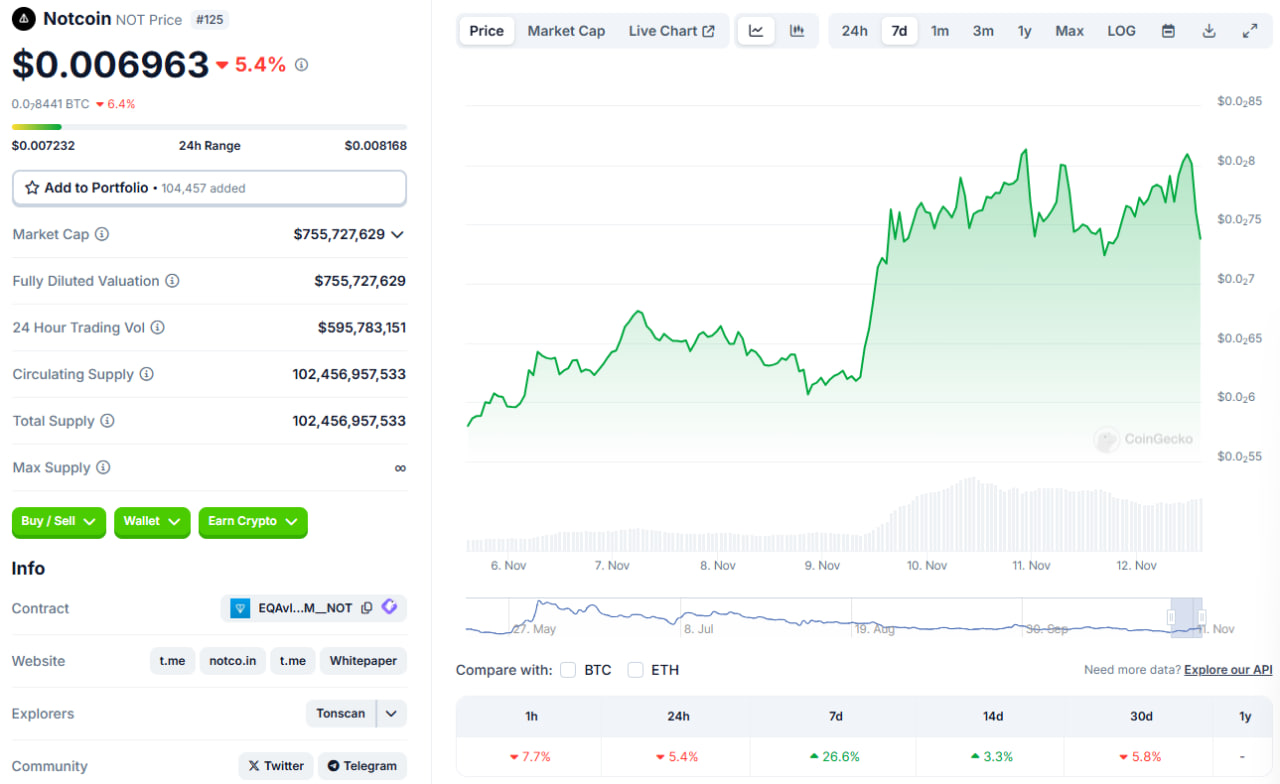Download chart data icon
1280x784 pixels.
[x=1209, y=31]
